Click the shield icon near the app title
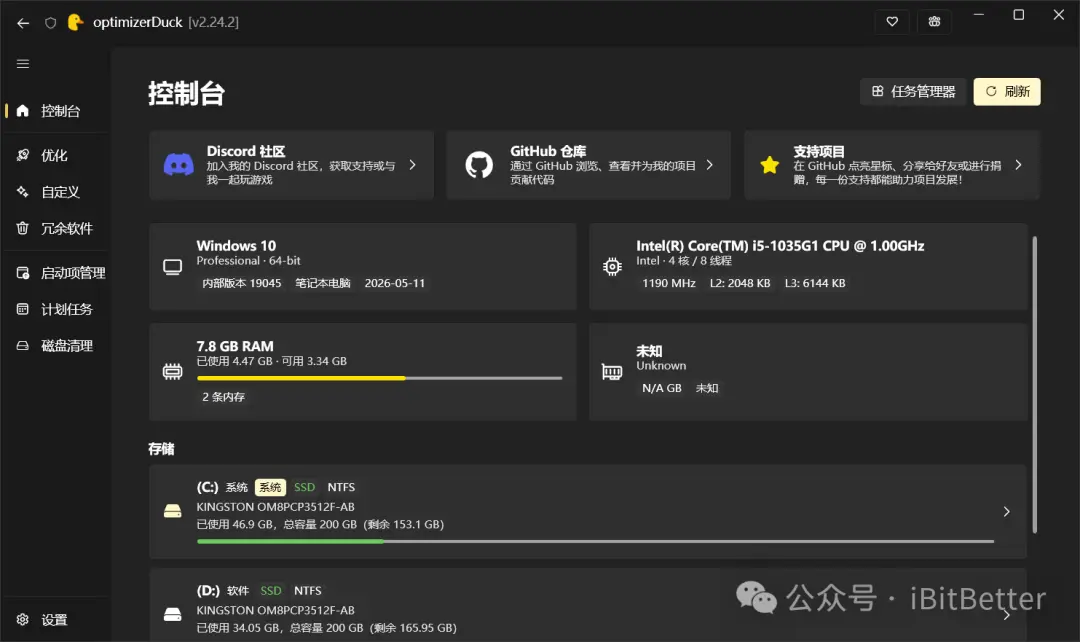 point(50,23)
